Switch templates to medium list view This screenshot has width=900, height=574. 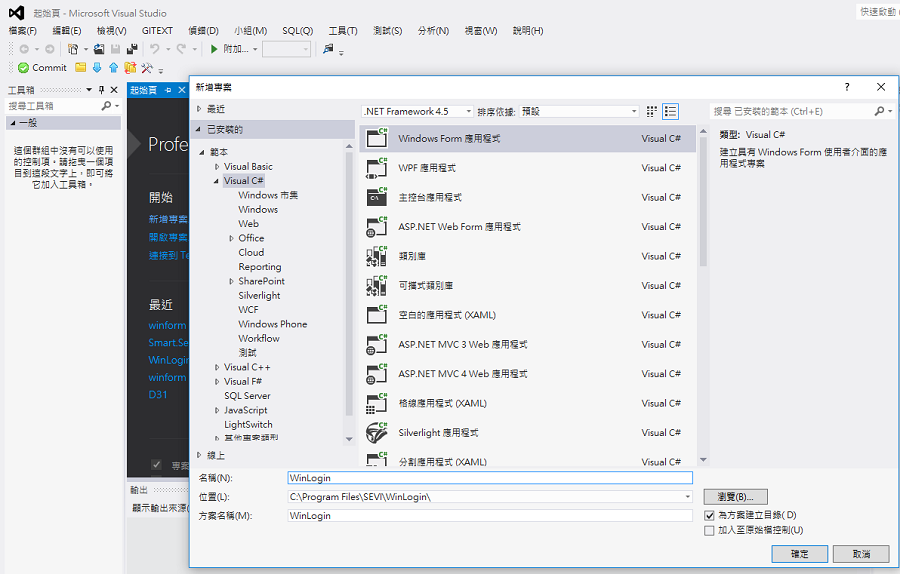670,111
